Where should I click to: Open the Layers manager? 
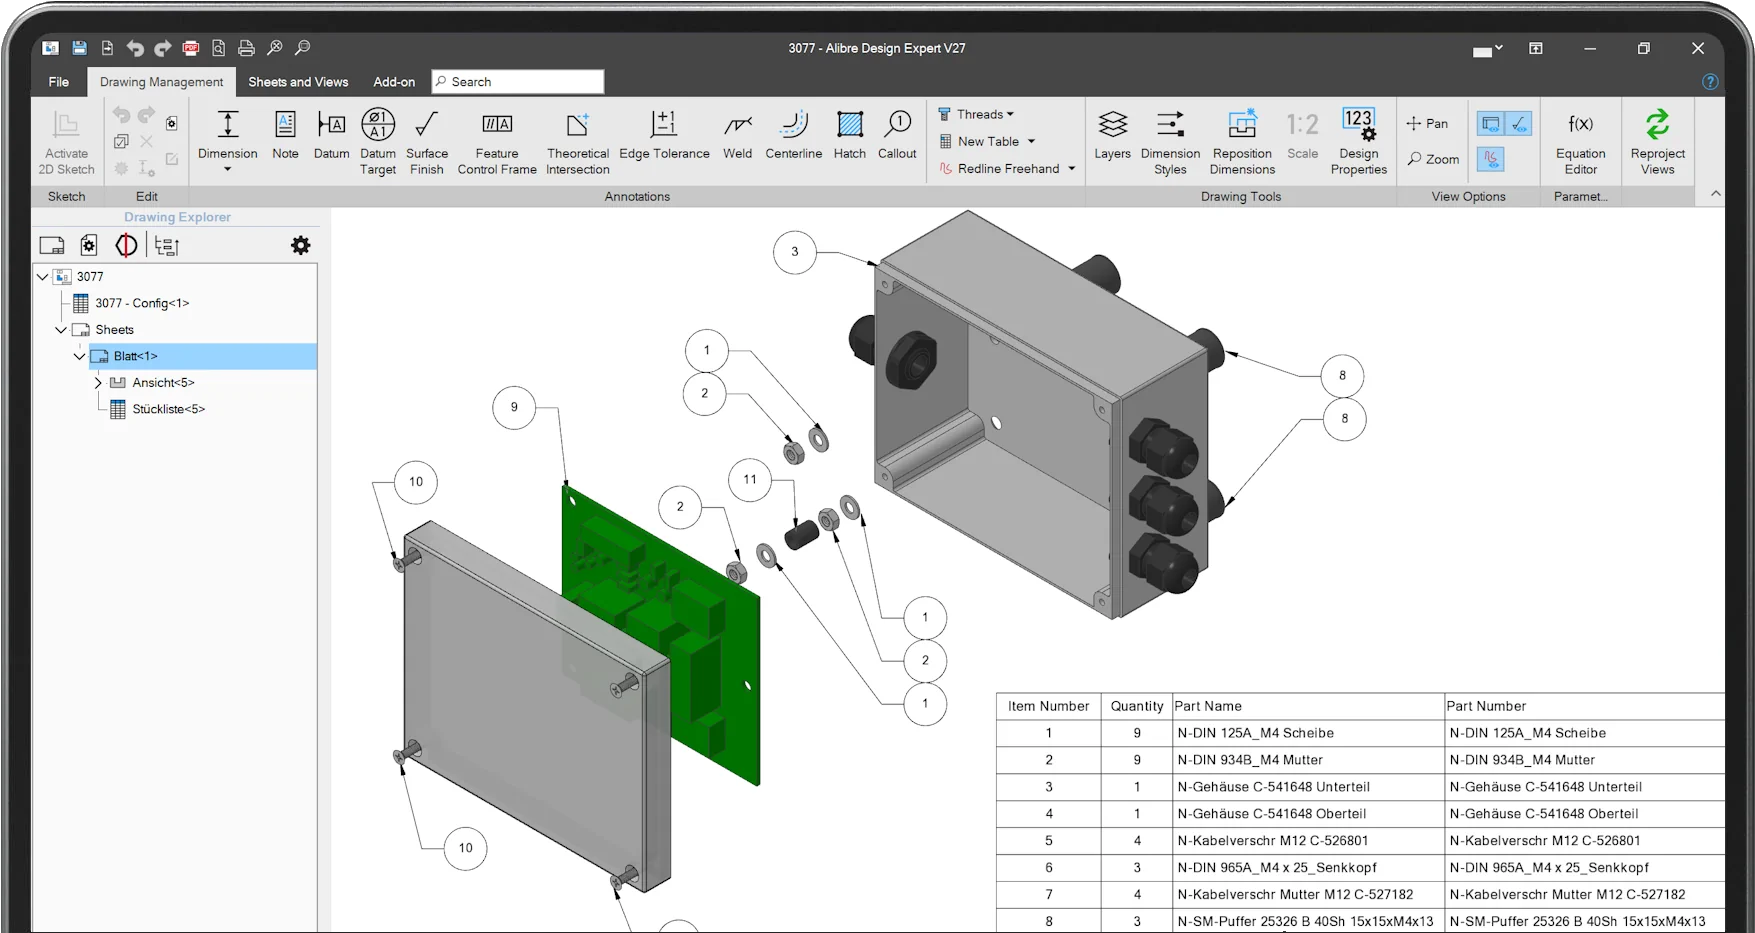tap(1112, 136)
